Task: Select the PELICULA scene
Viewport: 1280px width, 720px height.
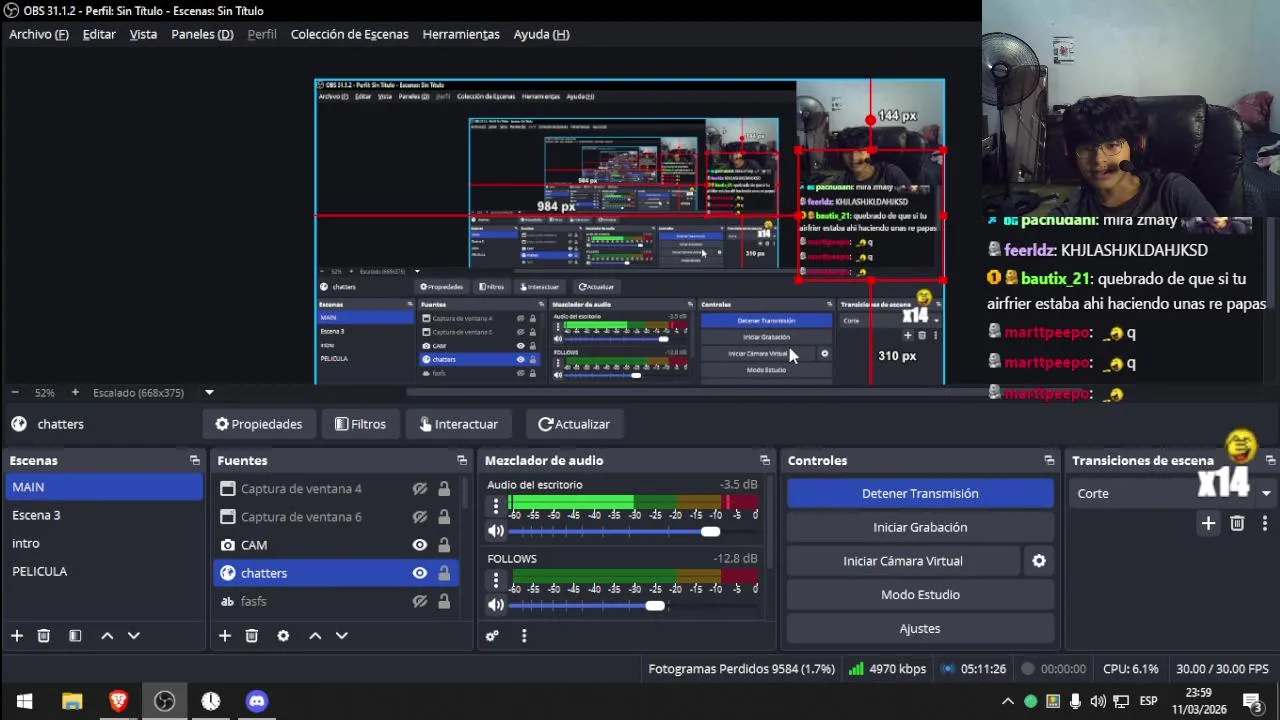Action: click(x=104, y=571)
